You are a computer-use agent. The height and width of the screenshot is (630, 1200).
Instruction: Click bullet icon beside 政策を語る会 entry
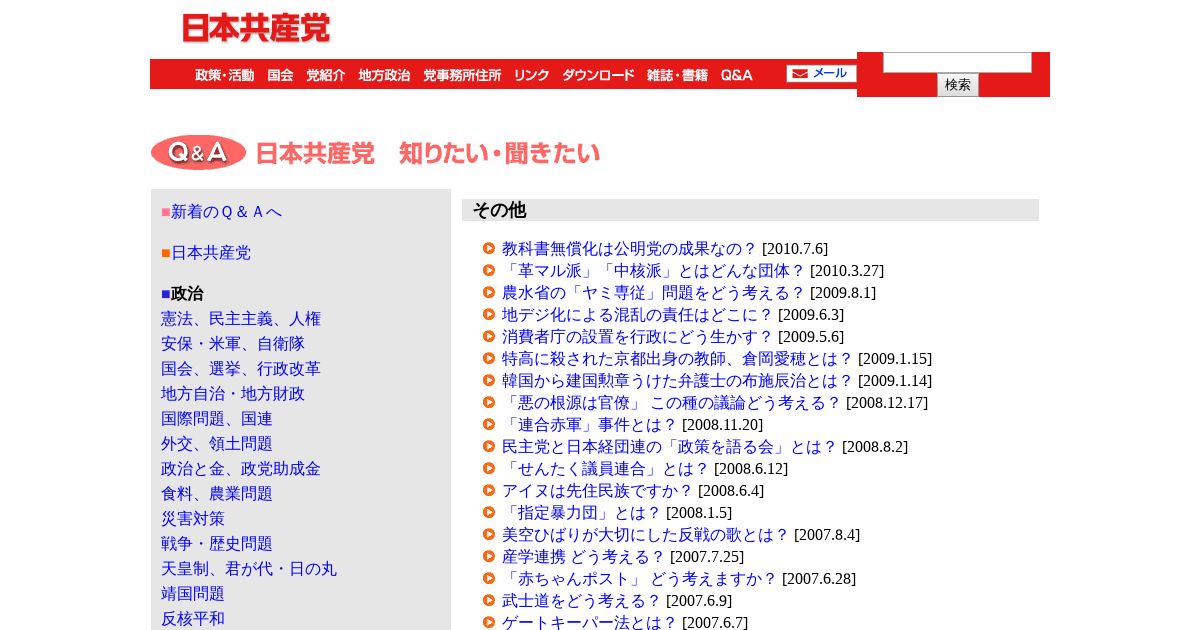click(489, 446)
